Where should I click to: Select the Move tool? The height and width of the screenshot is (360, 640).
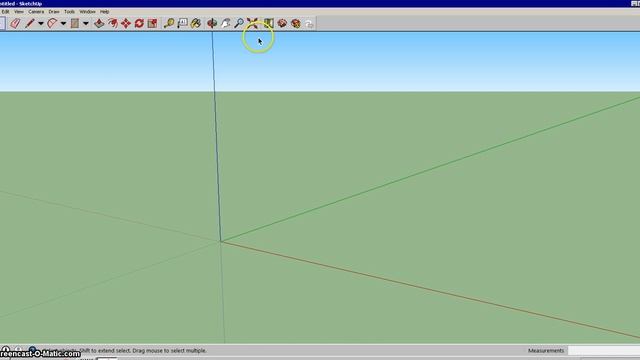click(126, 23)
